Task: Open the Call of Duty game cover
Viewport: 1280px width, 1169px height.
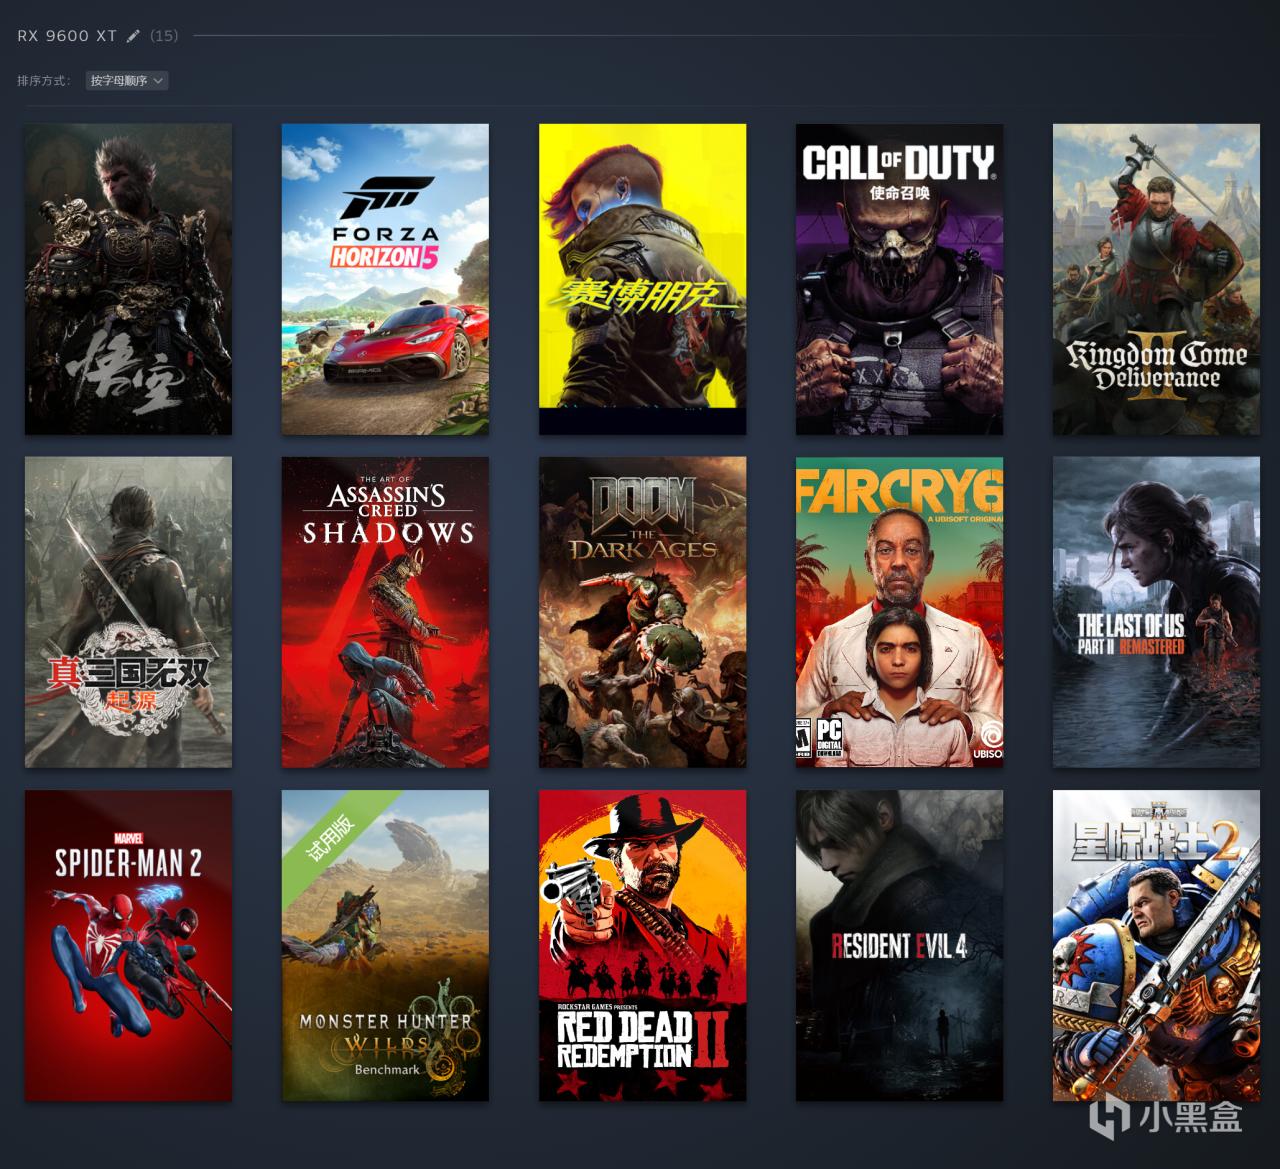Action: tap(899, 279)
